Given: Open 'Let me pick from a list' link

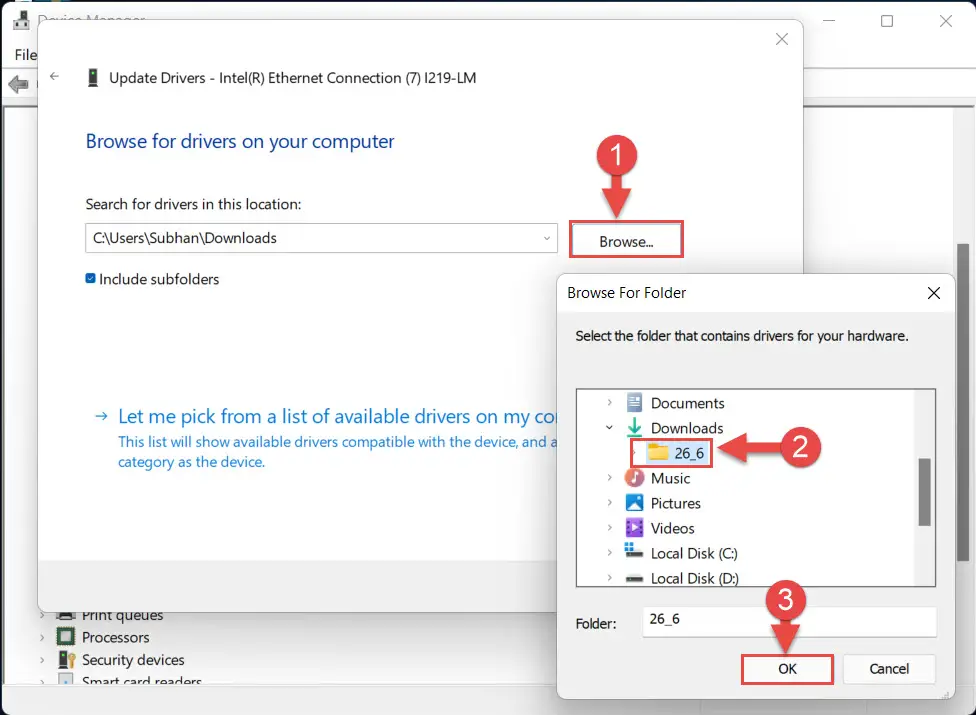Looking at the screenshot, I should pyautogui.click(x=337, y=416).
